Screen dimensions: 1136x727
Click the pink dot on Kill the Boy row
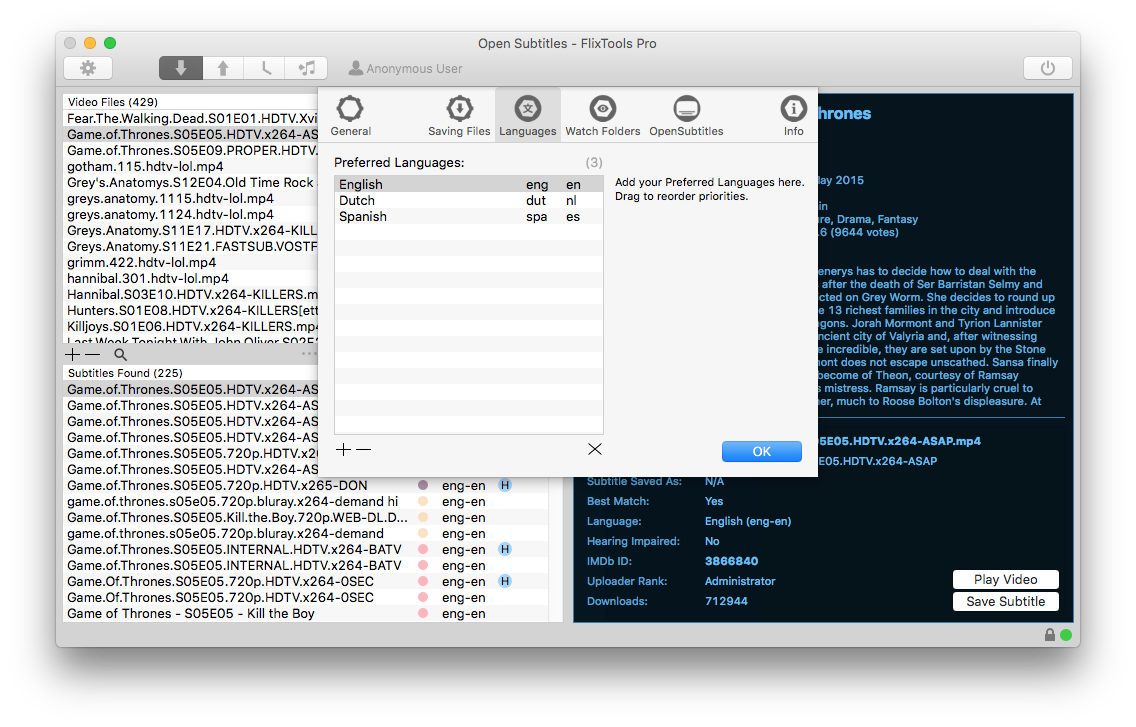pyautogui.click(x=423, y=613)
